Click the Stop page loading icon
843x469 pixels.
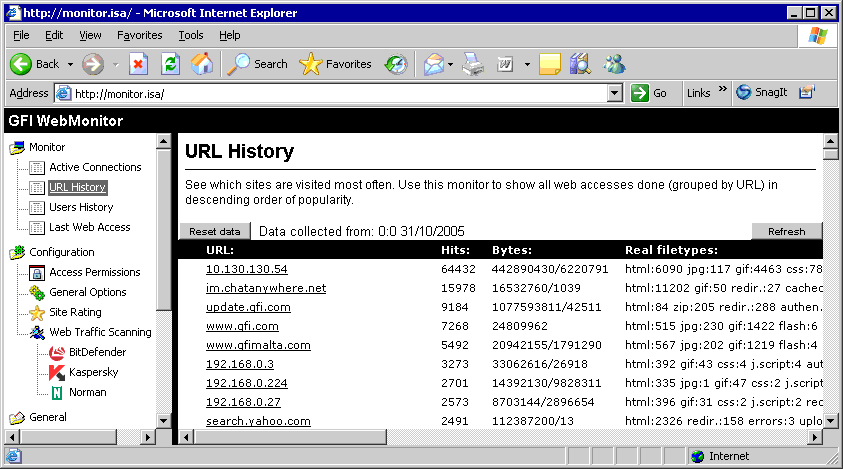(x=138, y=64)
